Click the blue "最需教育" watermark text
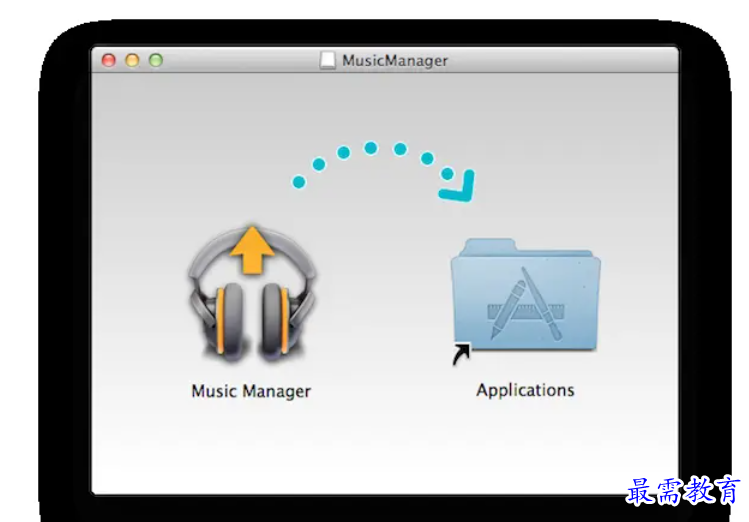 tap(683, 491)
